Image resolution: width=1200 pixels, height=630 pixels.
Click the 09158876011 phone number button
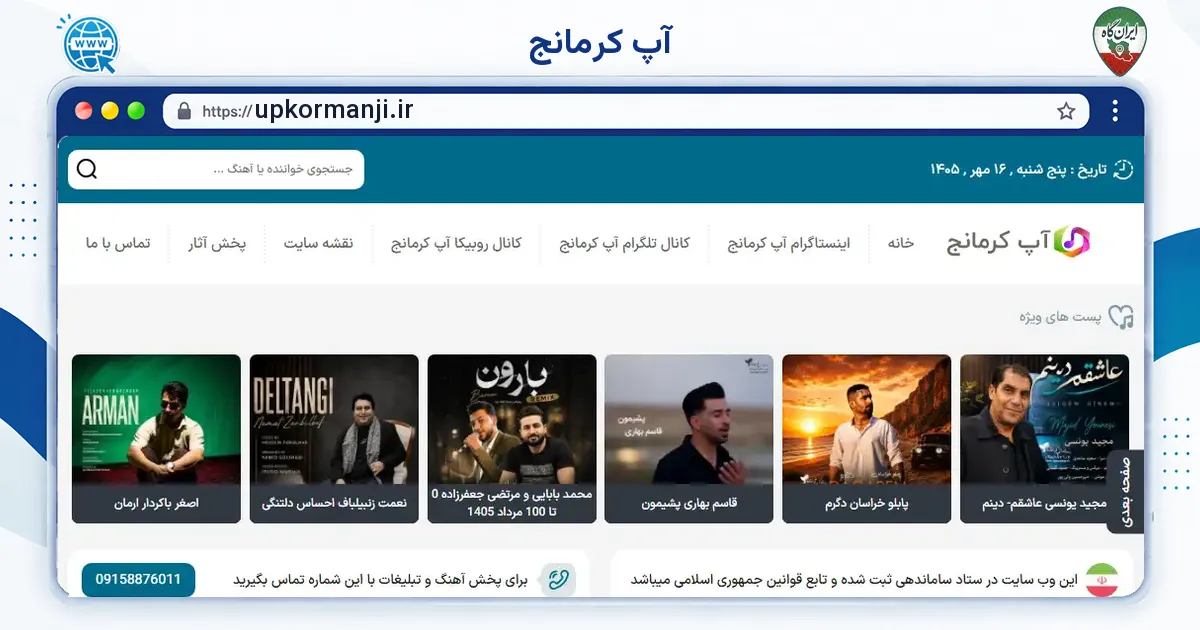[138, 580]
